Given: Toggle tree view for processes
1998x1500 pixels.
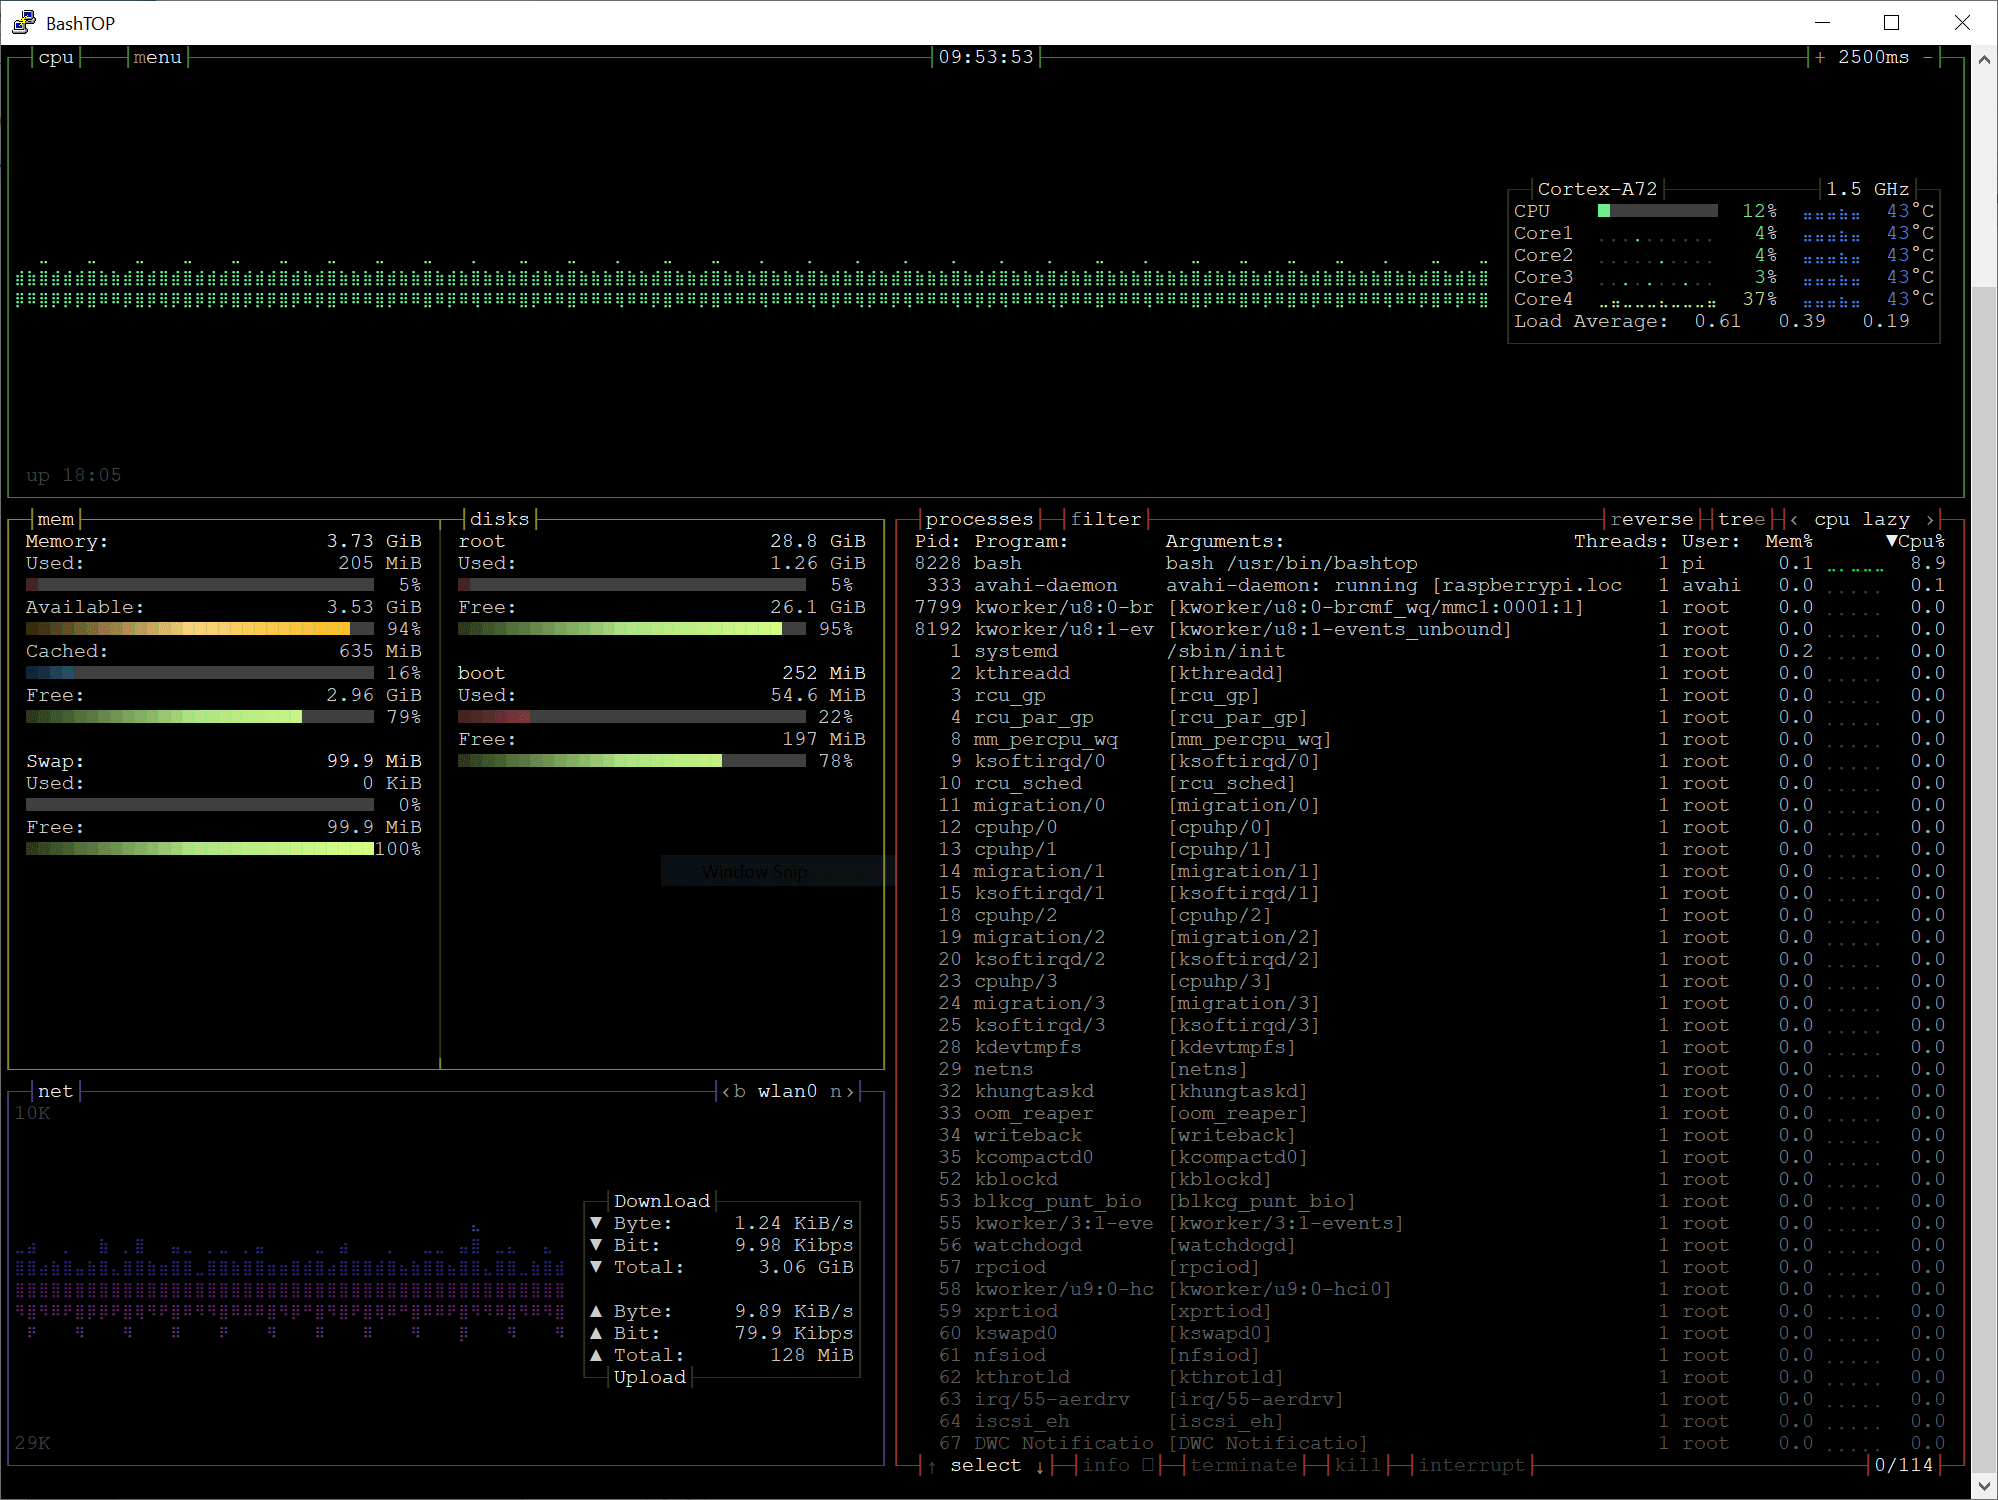Looking at the screenshot, I should tap(1741, 519).
